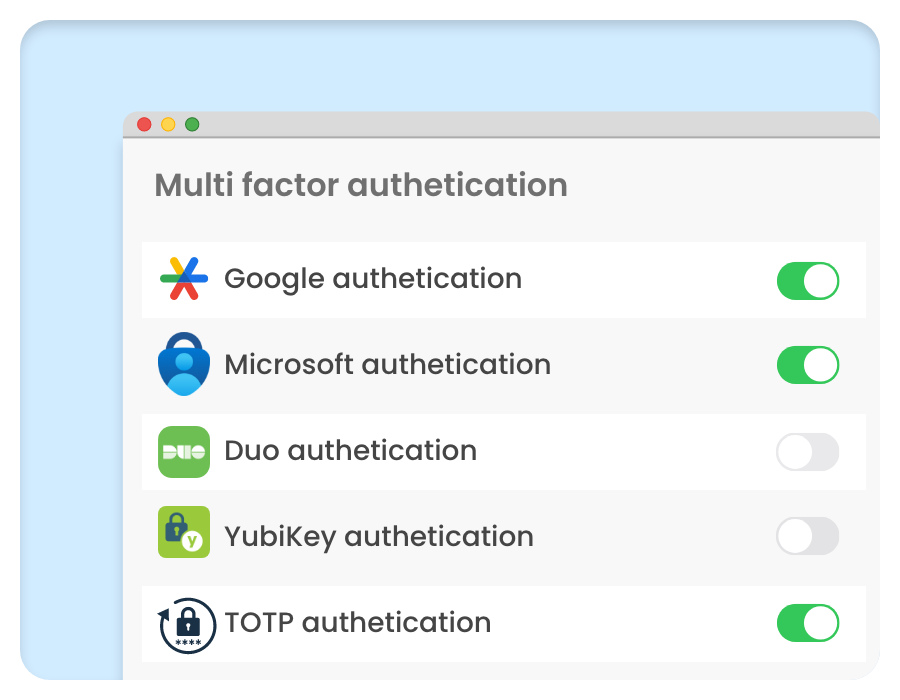Toggle off TOTP authentication
Viewport: 900px width, 700px height.
(x=807, y=623)
